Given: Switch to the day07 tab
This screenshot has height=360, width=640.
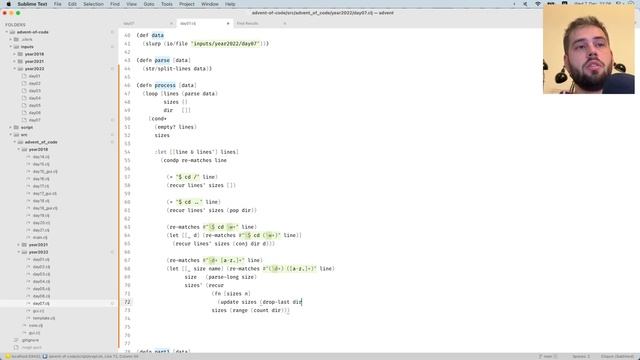Looking at the screenshot, I should [129, 24].
